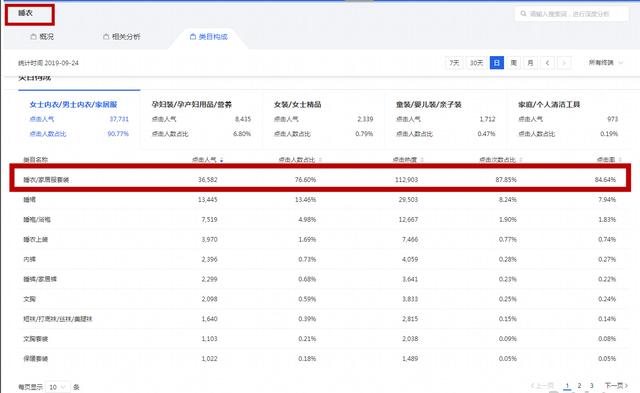Viewport: 640px width, 393px height.
Task: Go to page 3 in pagination
Action: click(x=591, y=386)
